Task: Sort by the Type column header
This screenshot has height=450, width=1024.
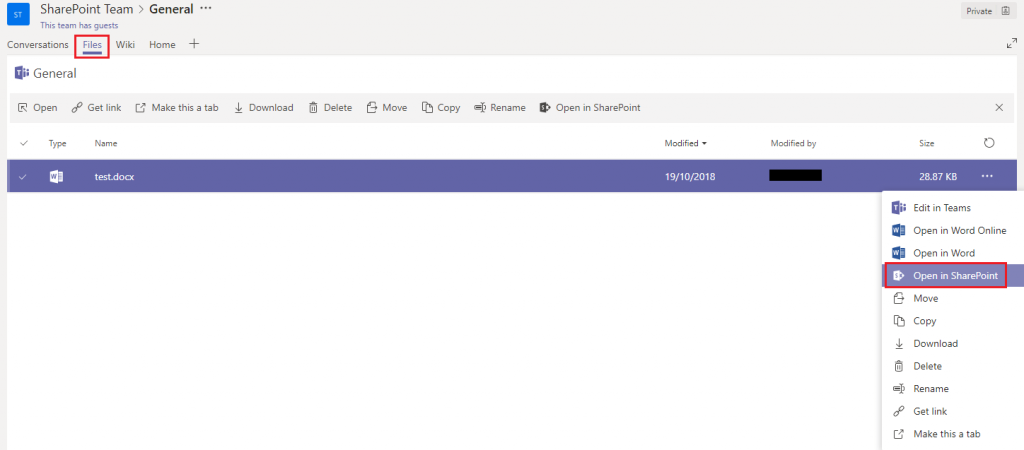Action: point(57,143)
